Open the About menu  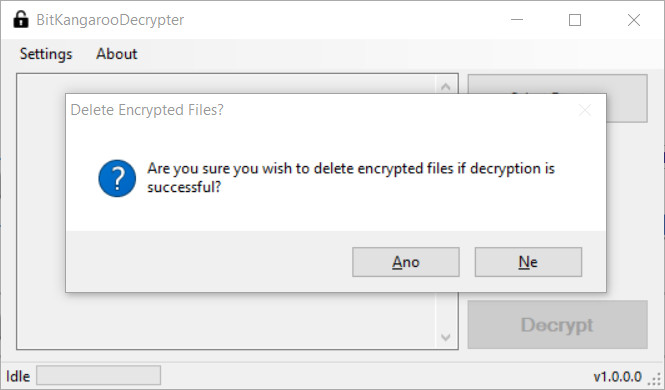click(x=117, y=54)
